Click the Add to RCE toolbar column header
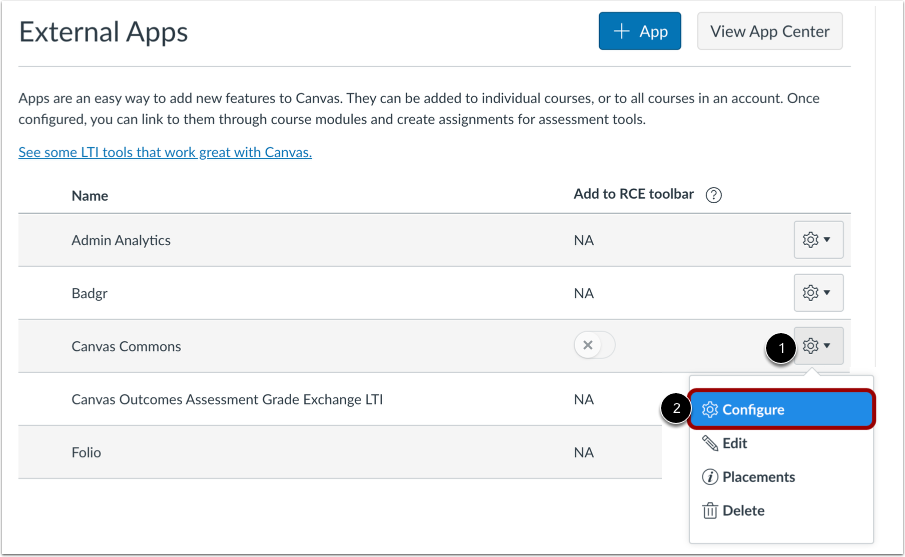The height and width of the screenshot is (557, 905). (x=634, y=194)
